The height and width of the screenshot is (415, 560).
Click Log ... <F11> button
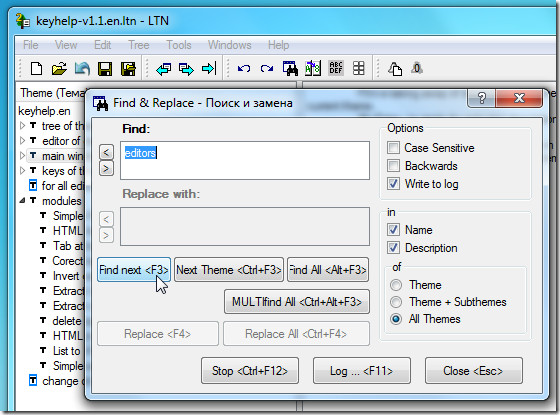(x=362, y=371)
